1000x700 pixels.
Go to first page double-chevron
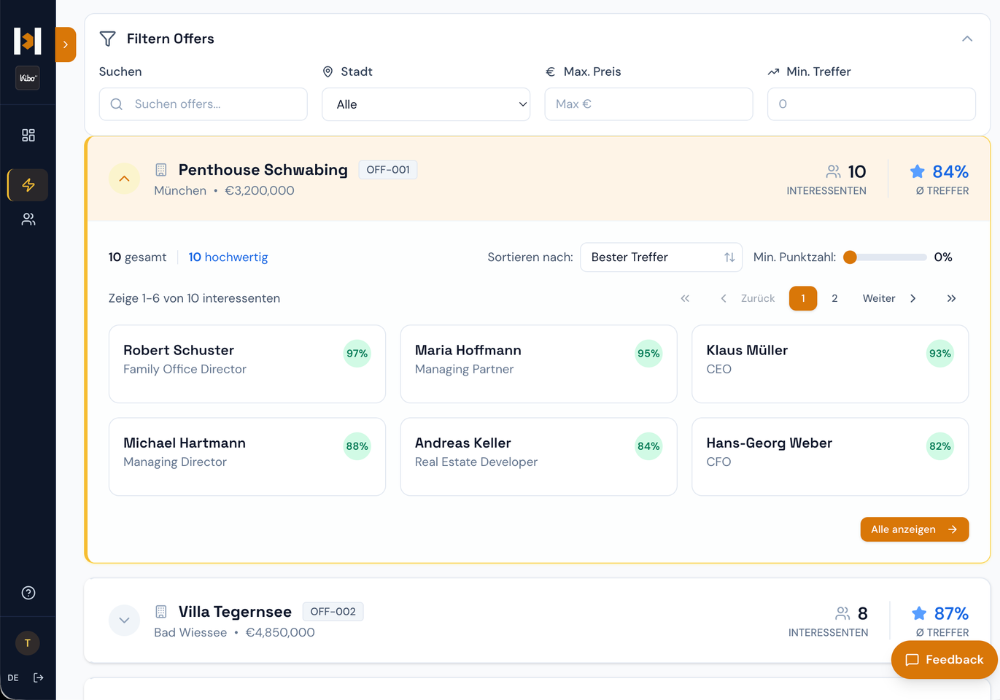point(685,298)
